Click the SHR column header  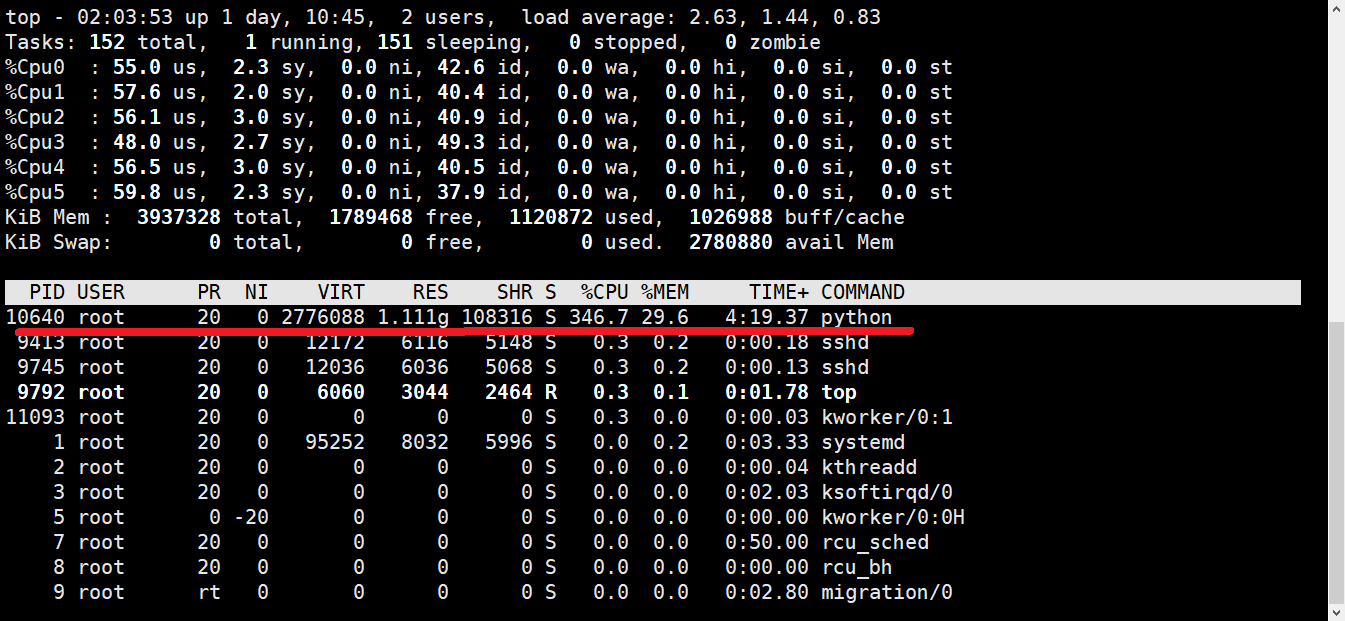tap(515, 292)
